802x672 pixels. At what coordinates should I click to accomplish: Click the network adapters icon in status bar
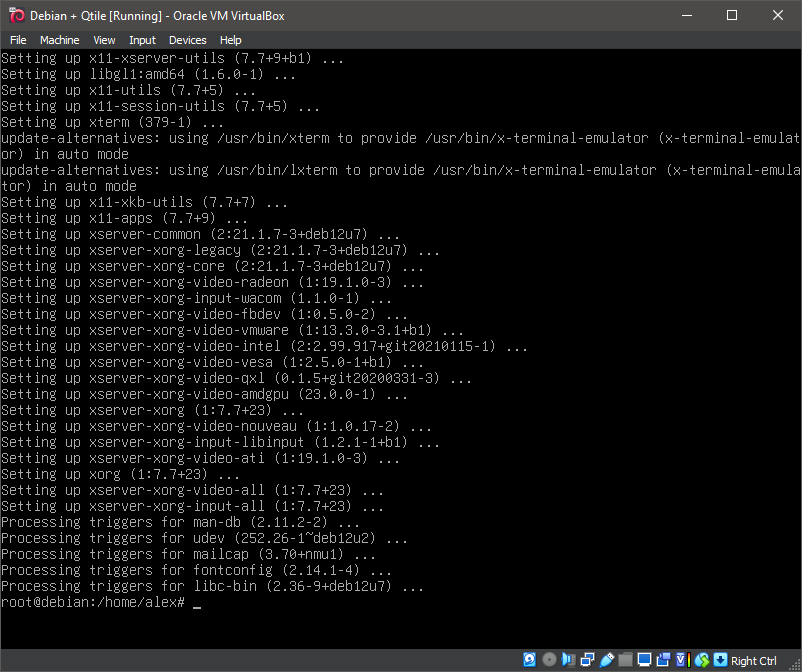point(587,659)
